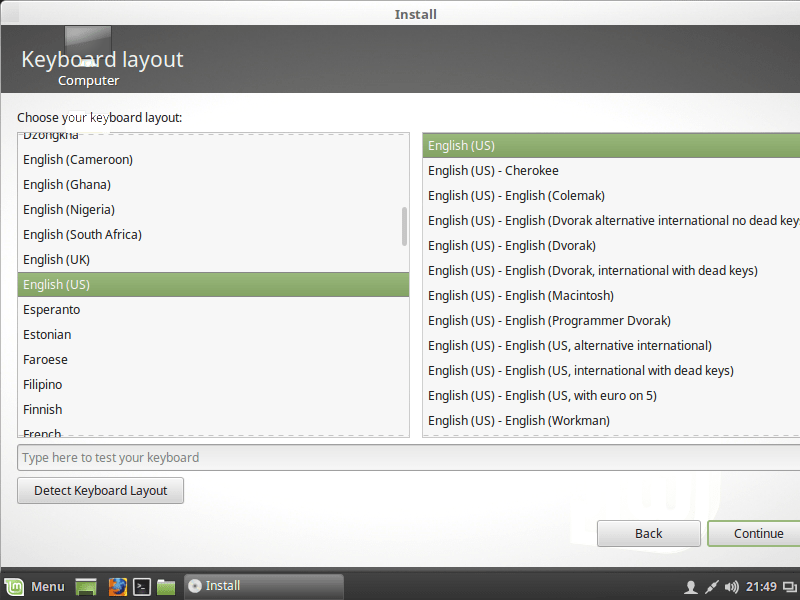Open the Linux Mint Menu button
This screenshot has height=600, width=800.
click(x=35, y=586)
